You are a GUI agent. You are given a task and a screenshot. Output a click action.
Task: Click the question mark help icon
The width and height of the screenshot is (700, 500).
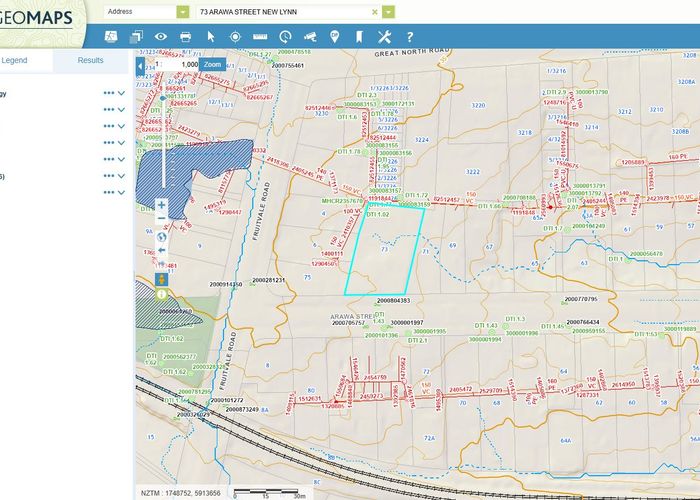coord(409,36)
